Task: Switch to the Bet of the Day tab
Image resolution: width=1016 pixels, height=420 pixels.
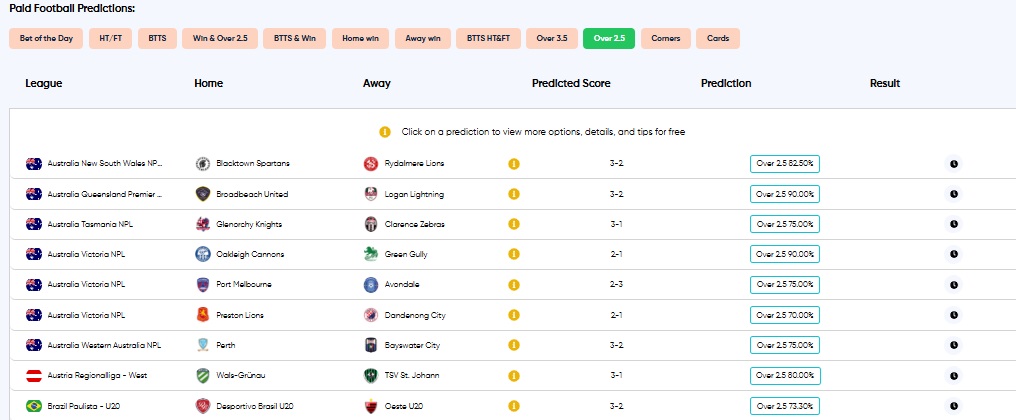Action: [46, 38]
